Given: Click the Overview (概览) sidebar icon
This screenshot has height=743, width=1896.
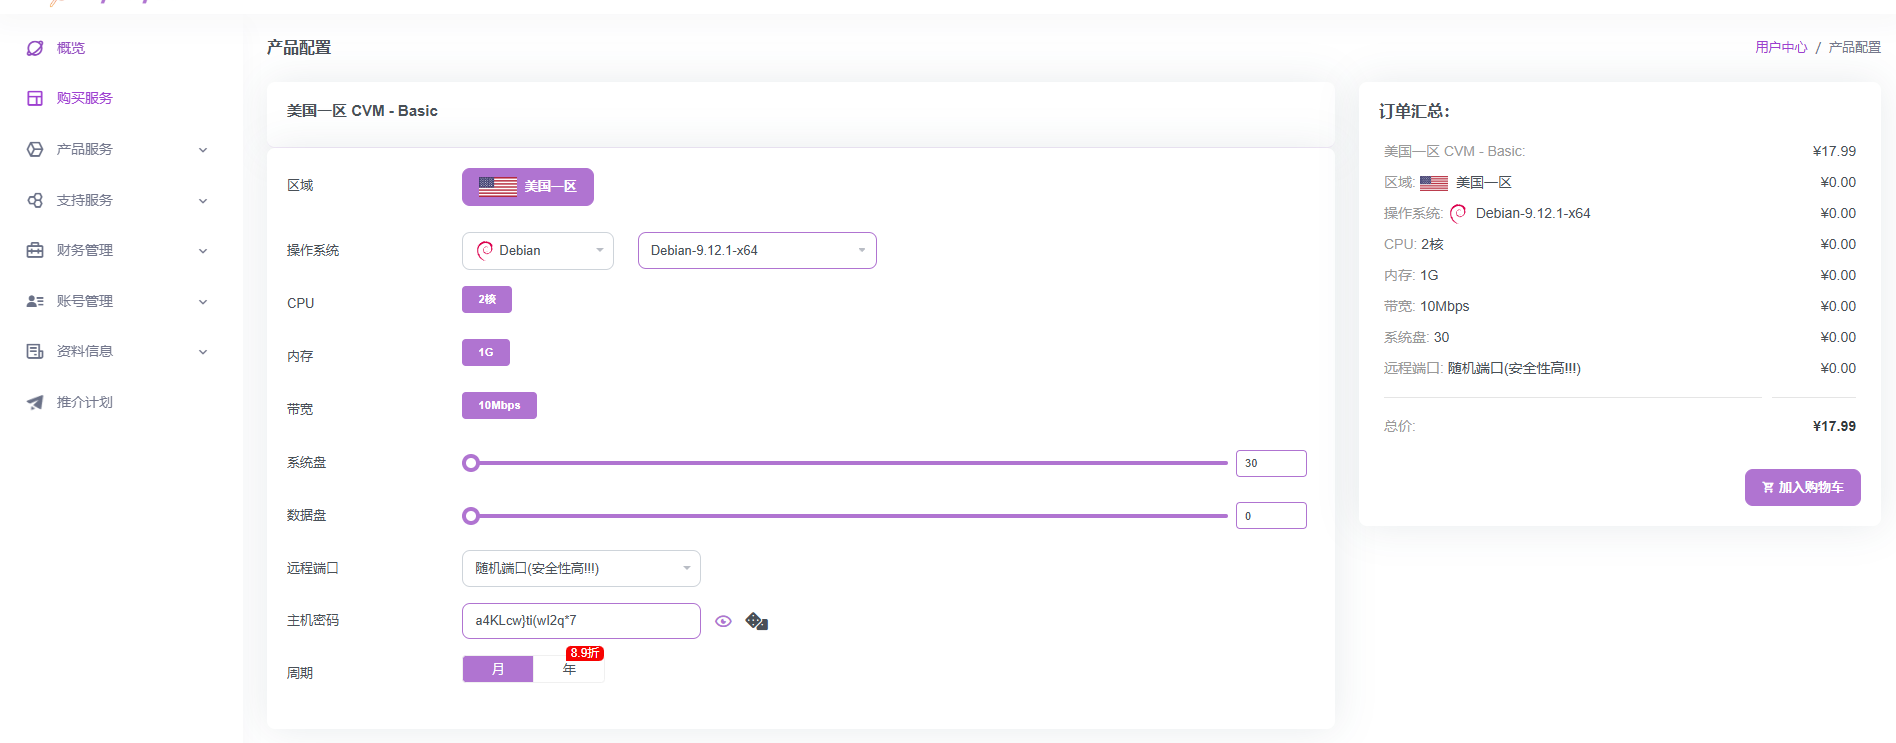Looking at the screenshot, I should (35, 48).
